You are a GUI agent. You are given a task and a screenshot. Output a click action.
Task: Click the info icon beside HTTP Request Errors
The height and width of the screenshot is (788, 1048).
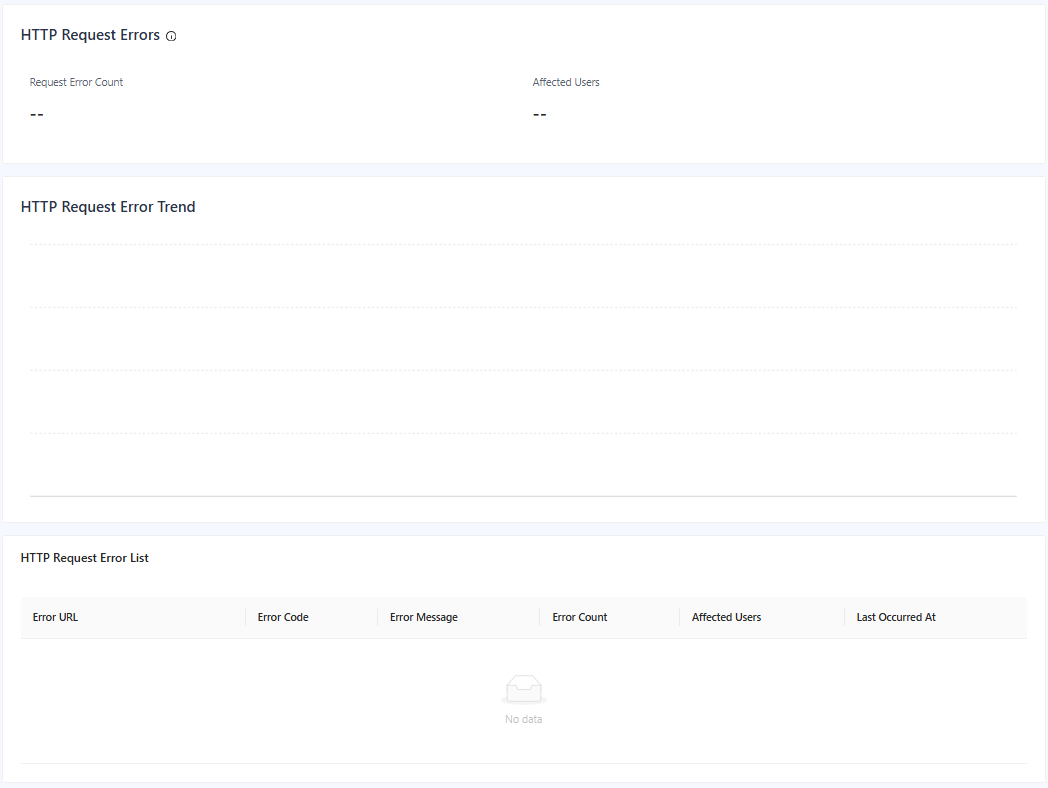coord(171,36)
